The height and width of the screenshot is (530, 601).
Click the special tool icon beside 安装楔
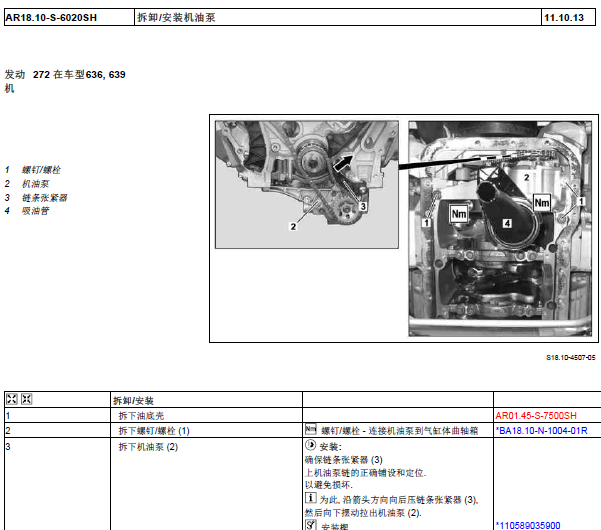(x=310, y=525)
